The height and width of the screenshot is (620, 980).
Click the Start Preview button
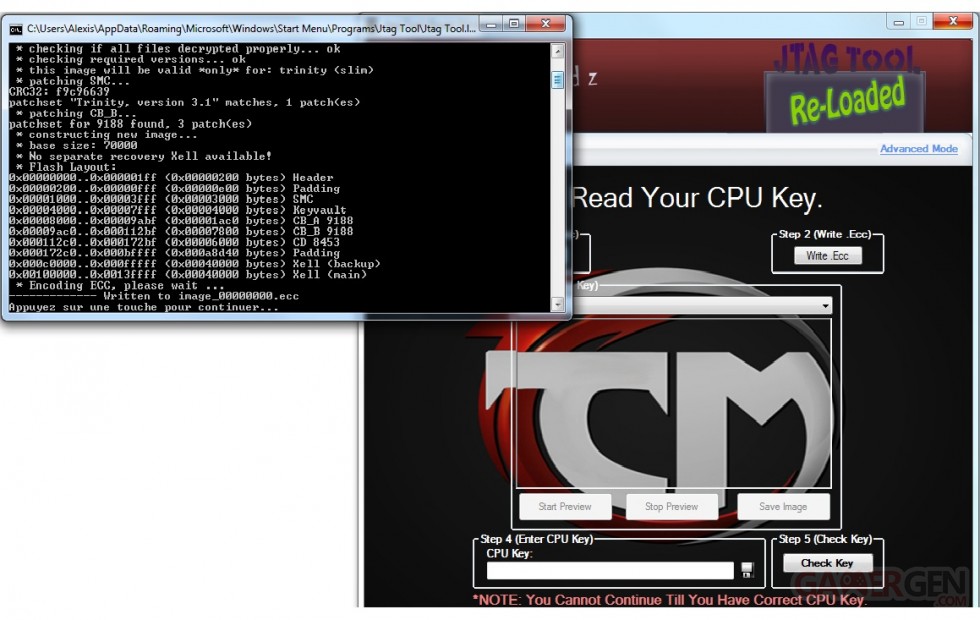564,506
